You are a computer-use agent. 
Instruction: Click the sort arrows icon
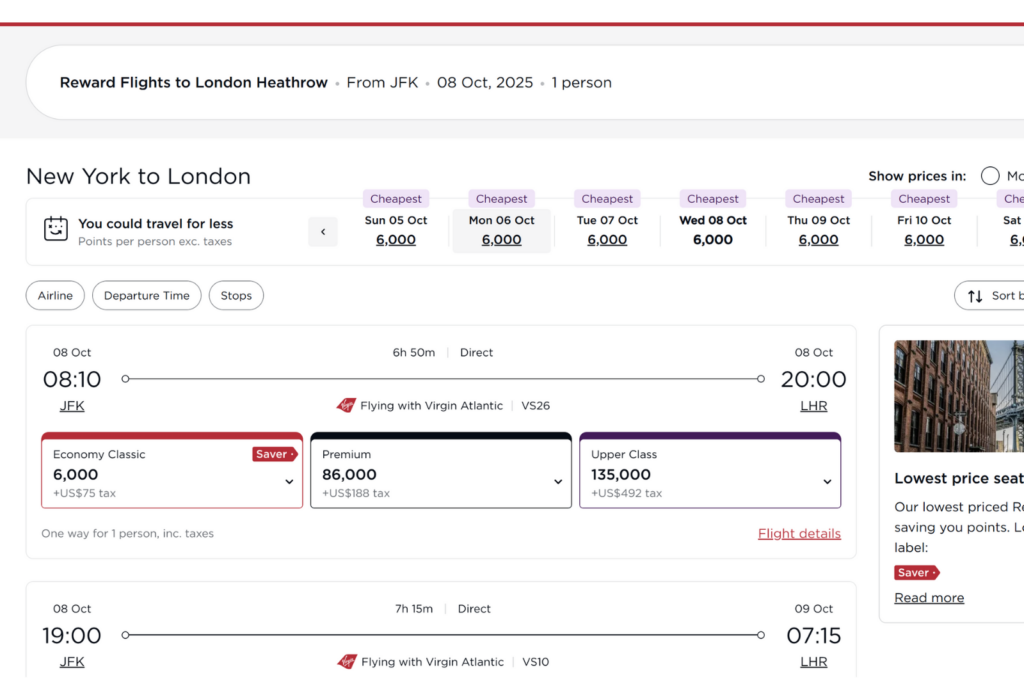tap(975, 296)
